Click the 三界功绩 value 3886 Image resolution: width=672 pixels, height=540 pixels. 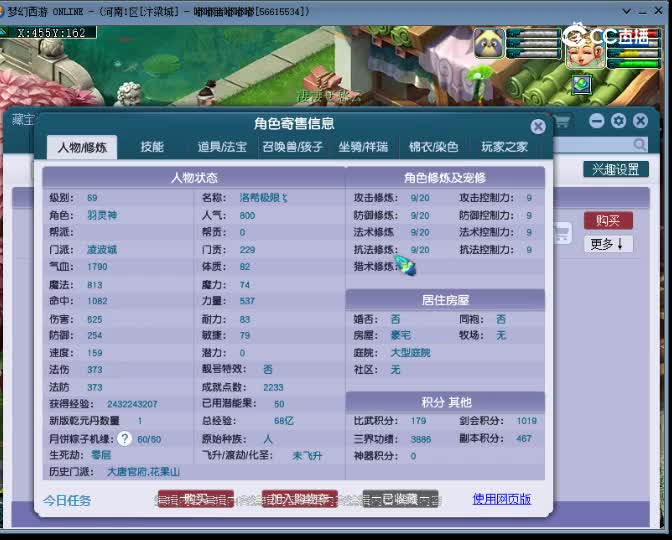(x=421, y=439)
